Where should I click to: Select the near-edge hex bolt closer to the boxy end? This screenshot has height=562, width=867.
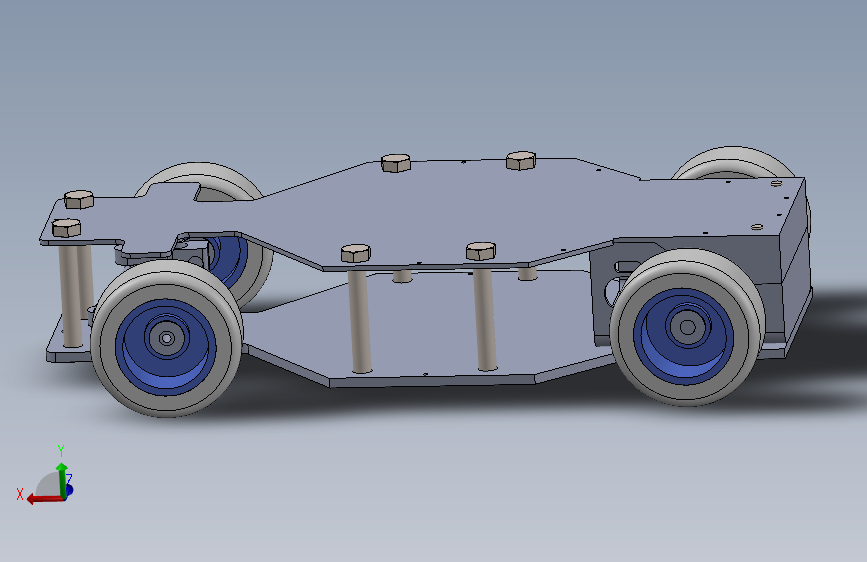point(480,251)
